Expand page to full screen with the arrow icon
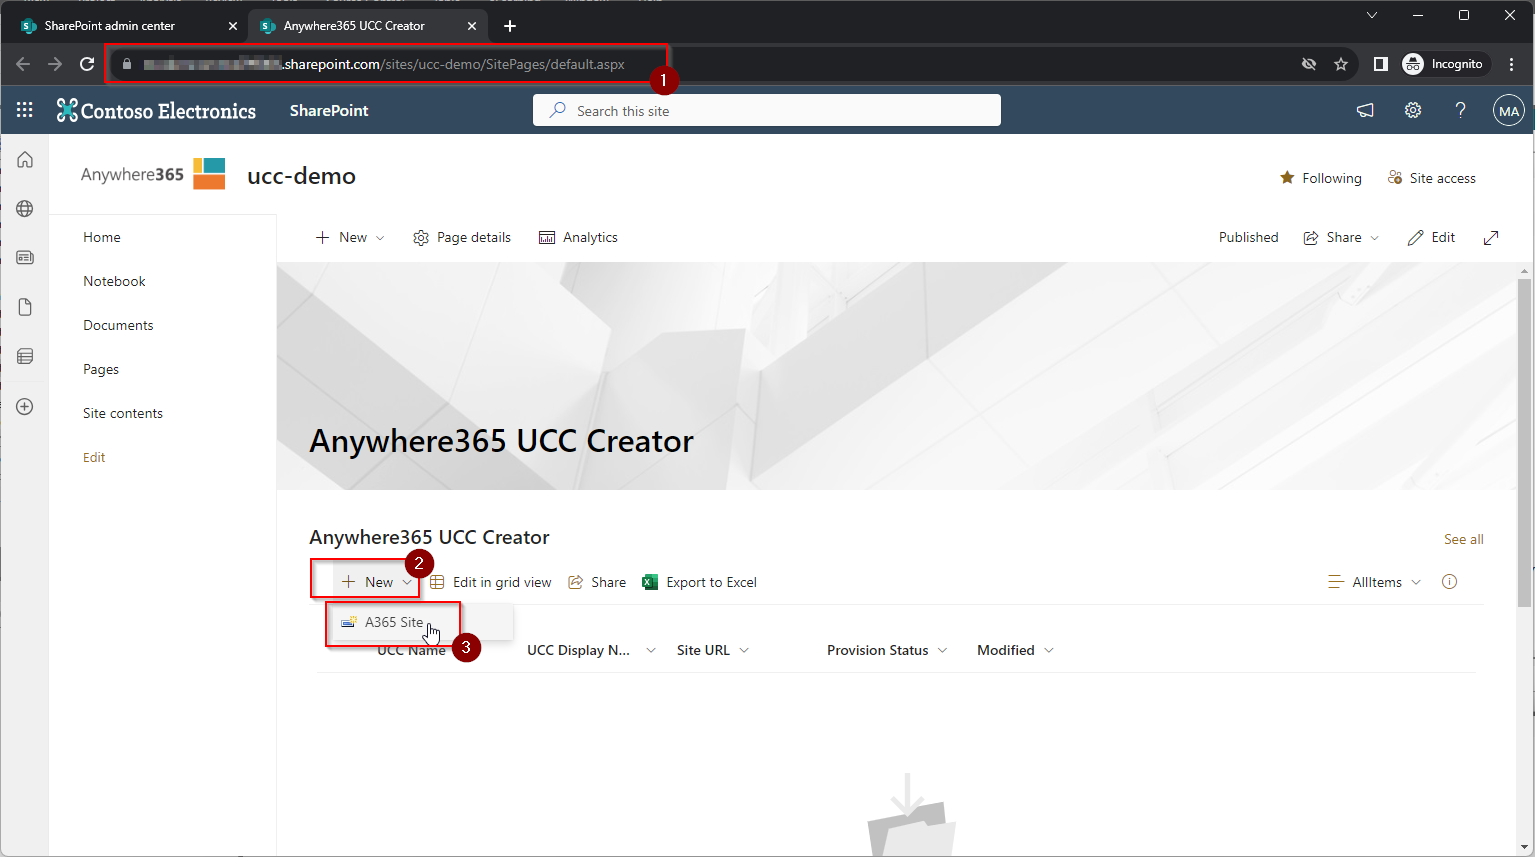Viewport: 1535px width, 857px height. pos(1491,238)
